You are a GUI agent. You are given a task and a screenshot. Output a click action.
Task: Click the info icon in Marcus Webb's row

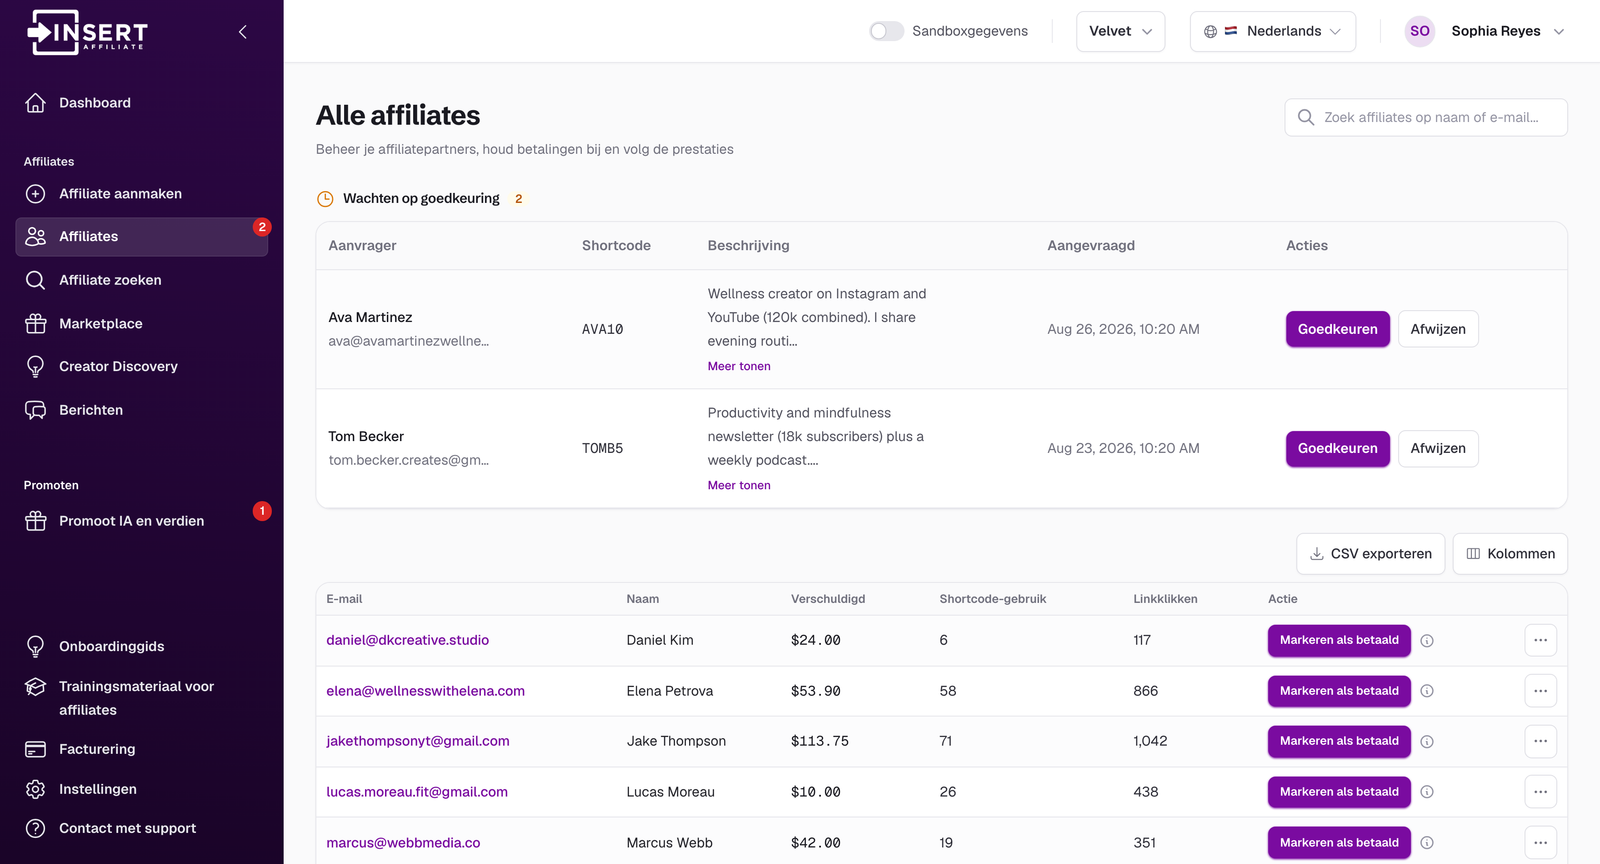click(1427, 843)
